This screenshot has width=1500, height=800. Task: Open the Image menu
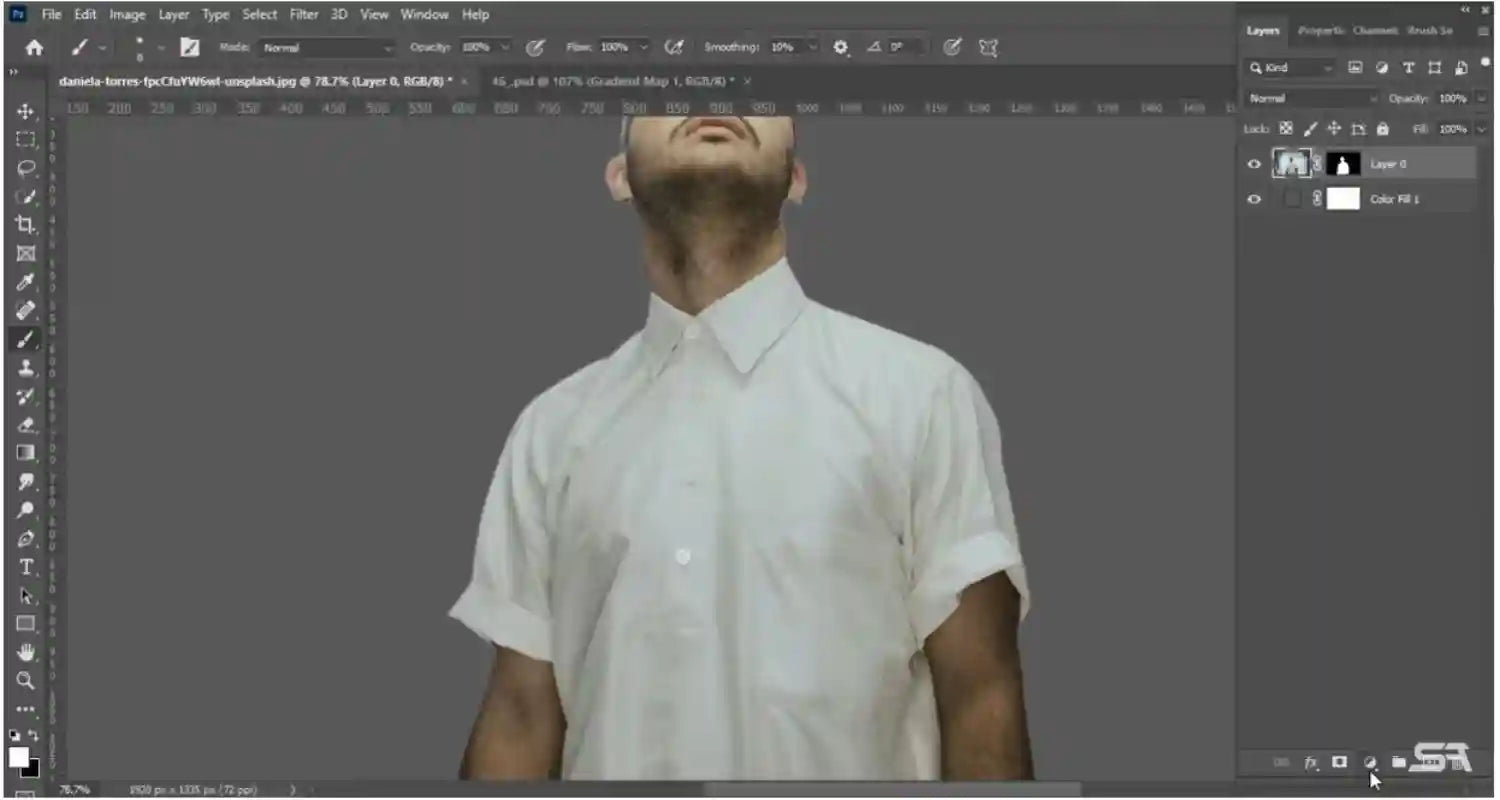(x=127, y=14)
